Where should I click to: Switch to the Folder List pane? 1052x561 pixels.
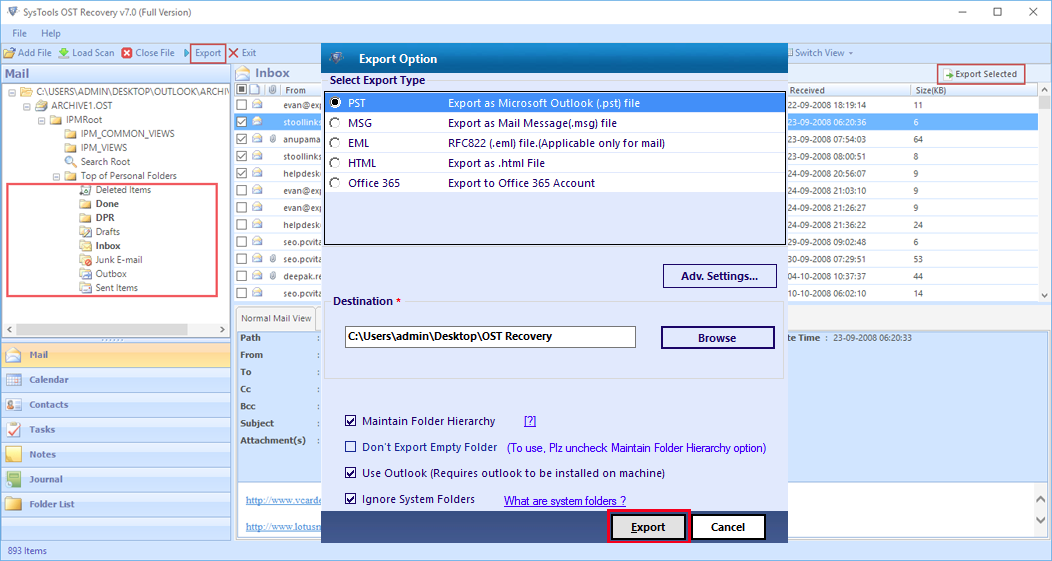point(116,504)
